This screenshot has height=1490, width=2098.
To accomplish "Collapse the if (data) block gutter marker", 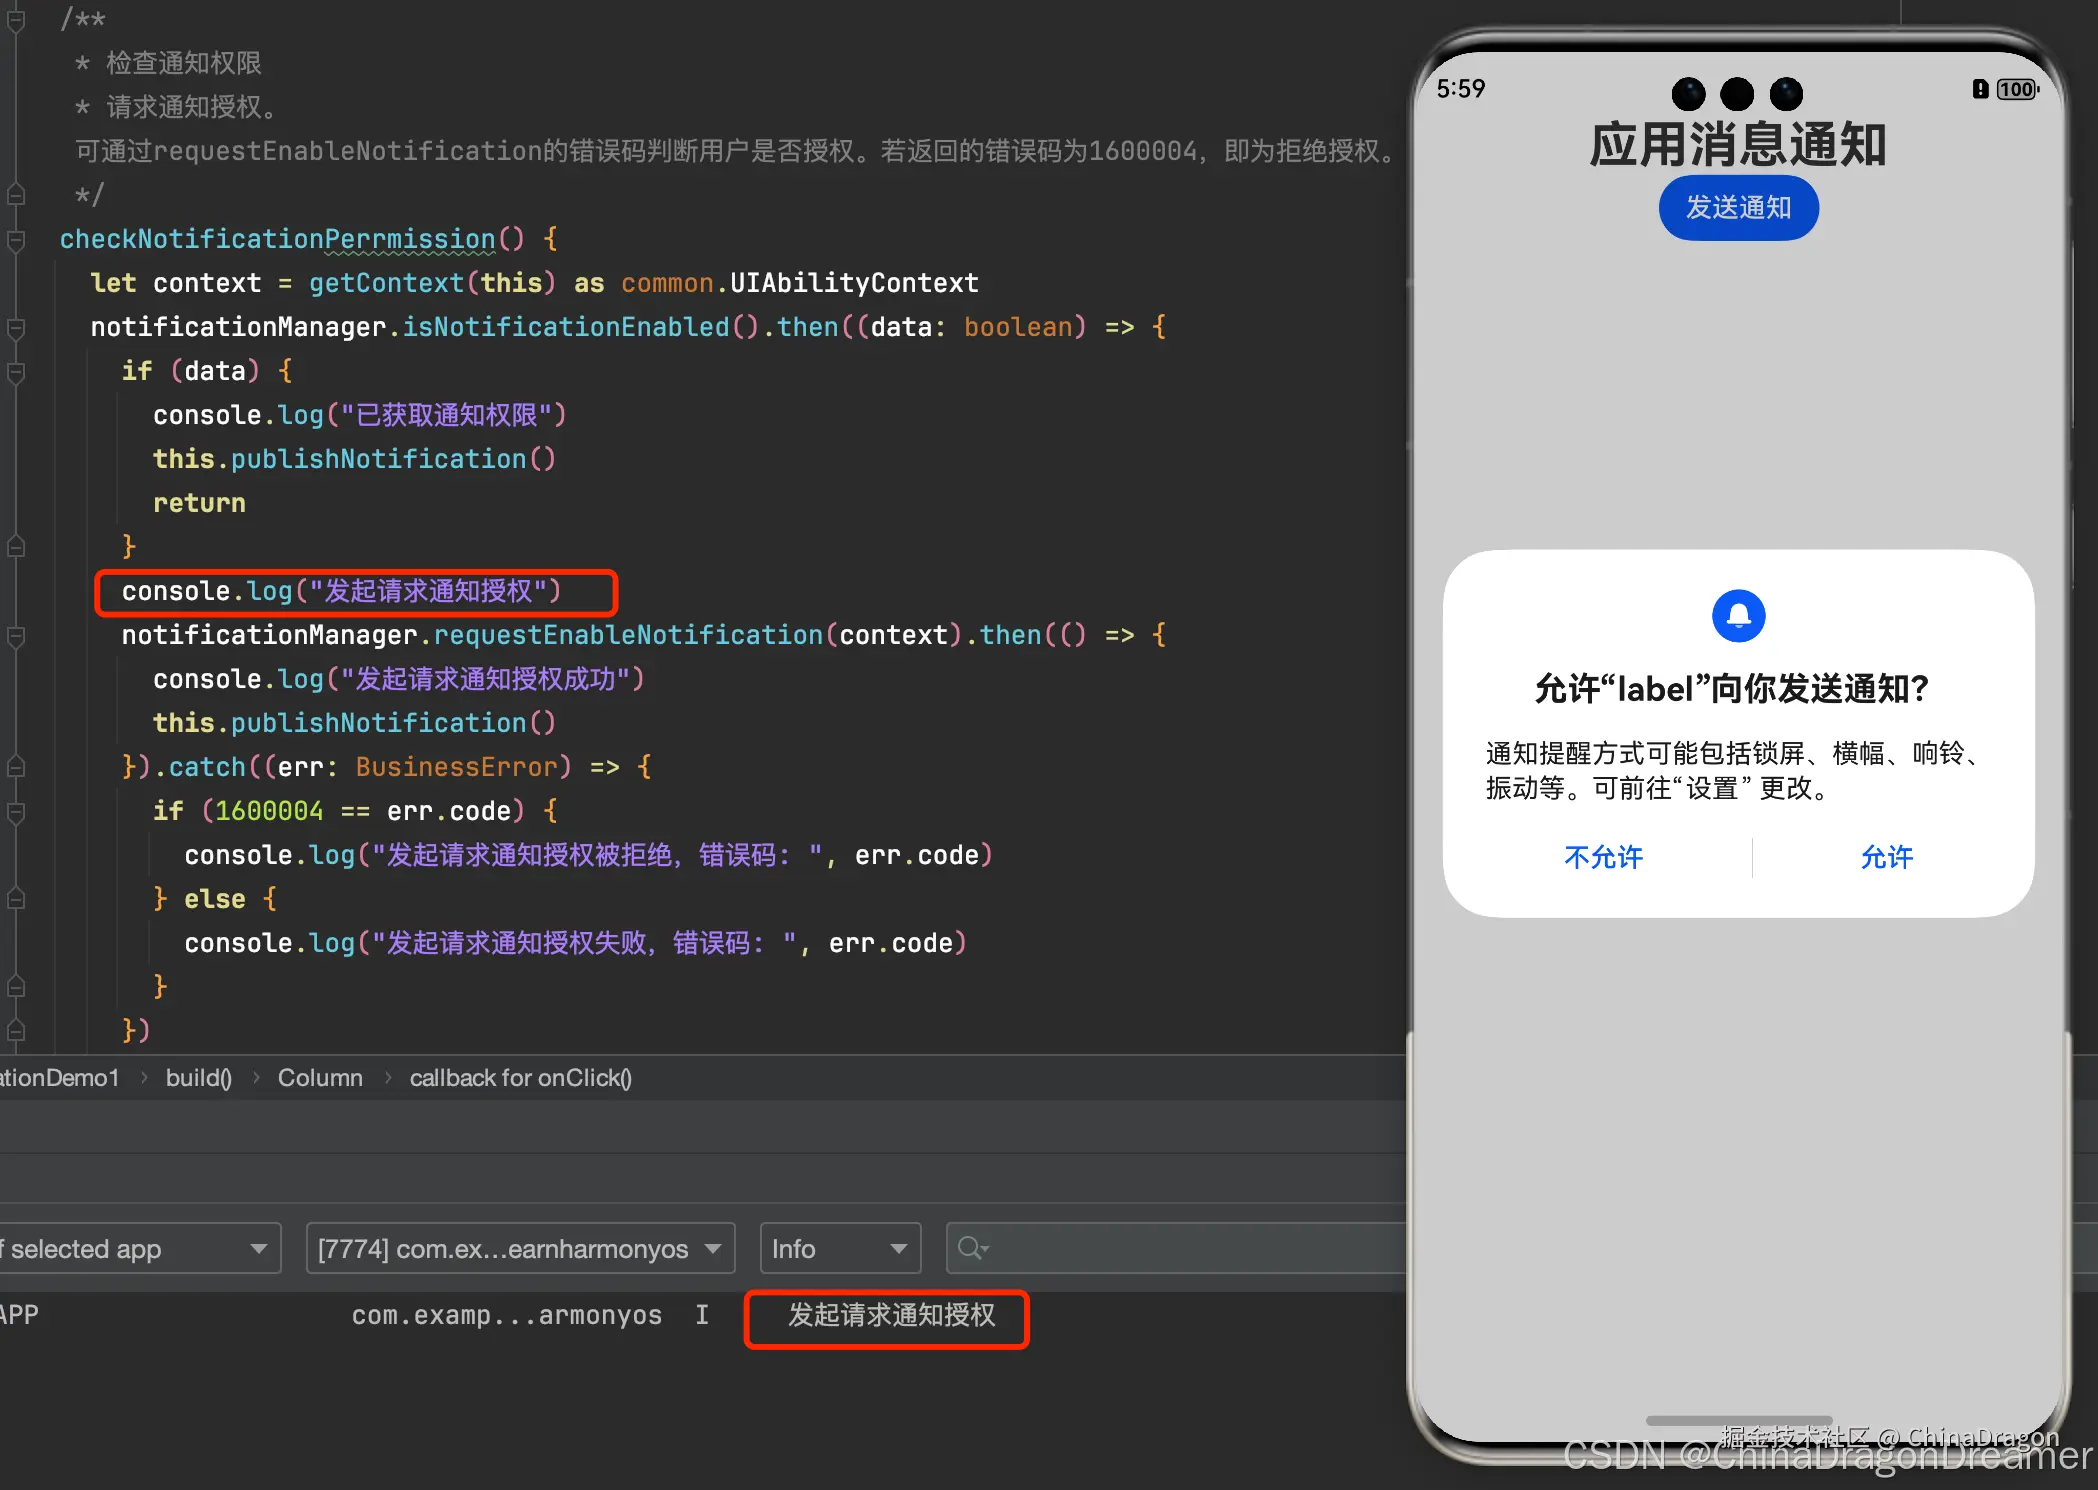I will click(x=16, y=372).
